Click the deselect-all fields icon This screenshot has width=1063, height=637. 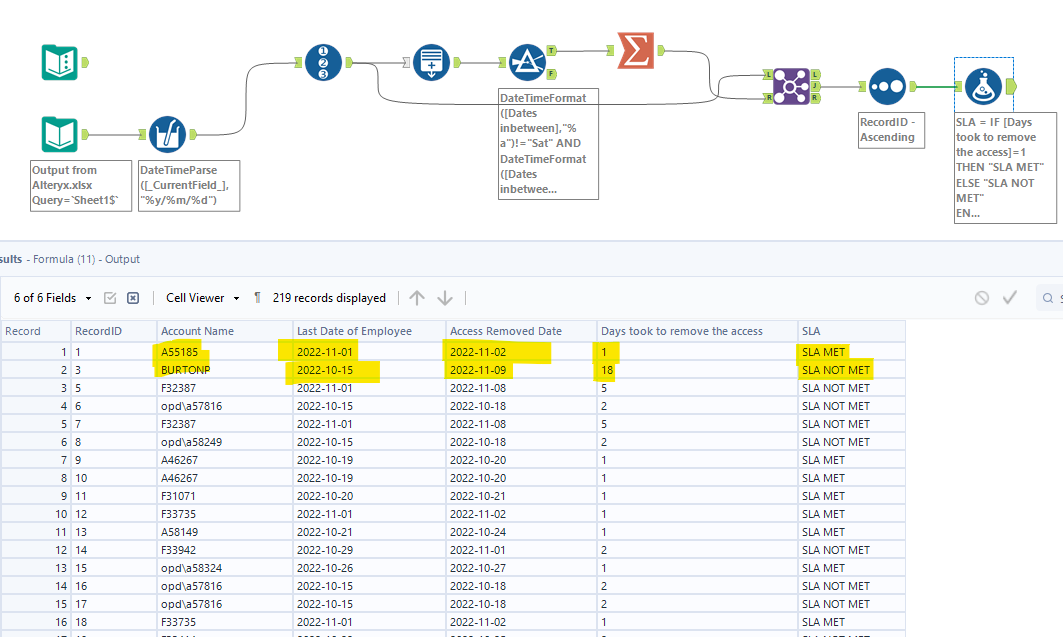[133, 297]
